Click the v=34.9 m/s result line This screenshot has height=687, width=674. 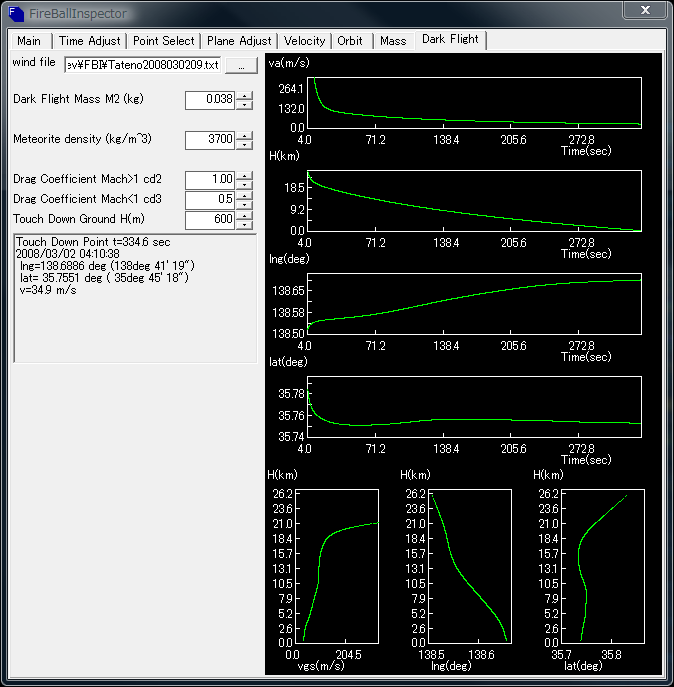[48, 290]
